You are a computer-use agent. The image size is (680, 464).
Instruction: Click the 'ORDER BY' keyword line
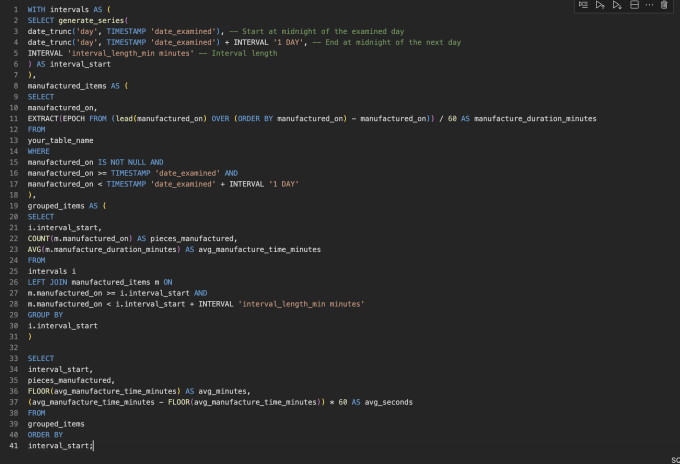point(45,435)
